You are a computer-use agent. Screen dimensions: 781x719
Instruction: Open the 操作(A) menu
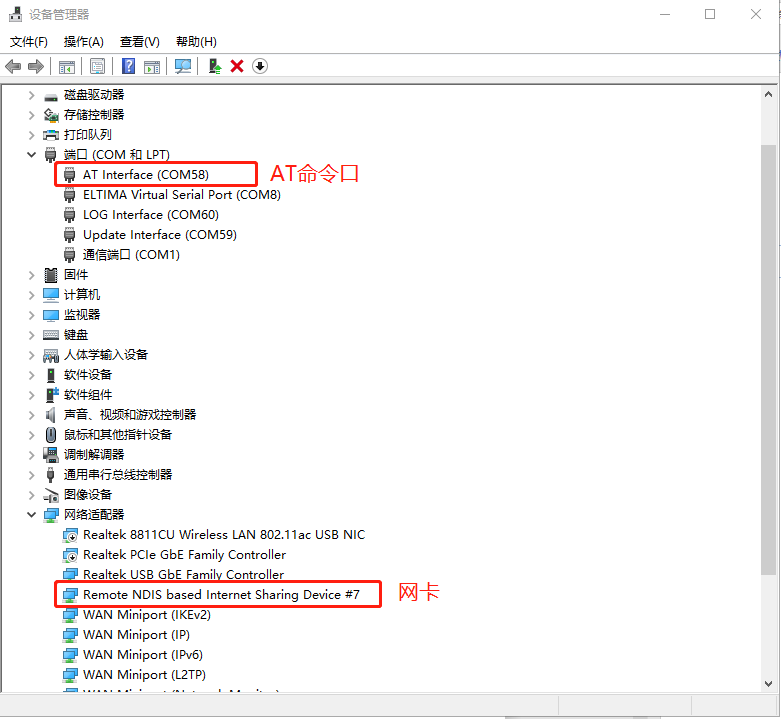tap(83, 41)
